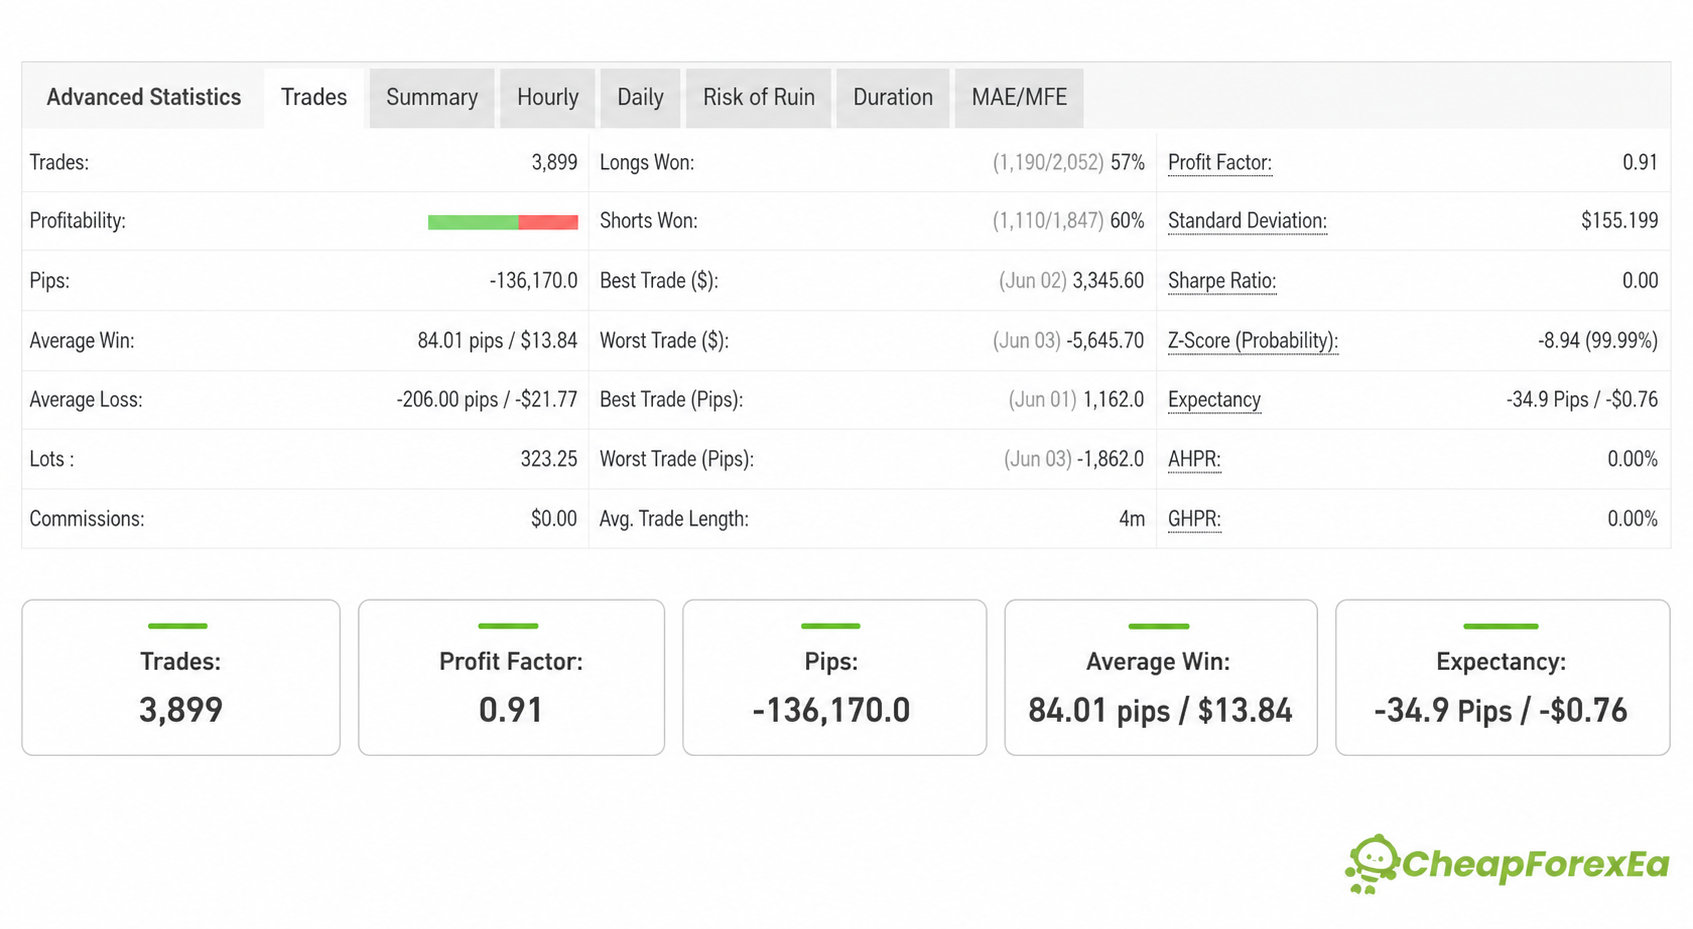Image resolution: width=1693 pixels, height=929 pixels.
Task: Select the Trades tab
Action: tap(314, 97)
